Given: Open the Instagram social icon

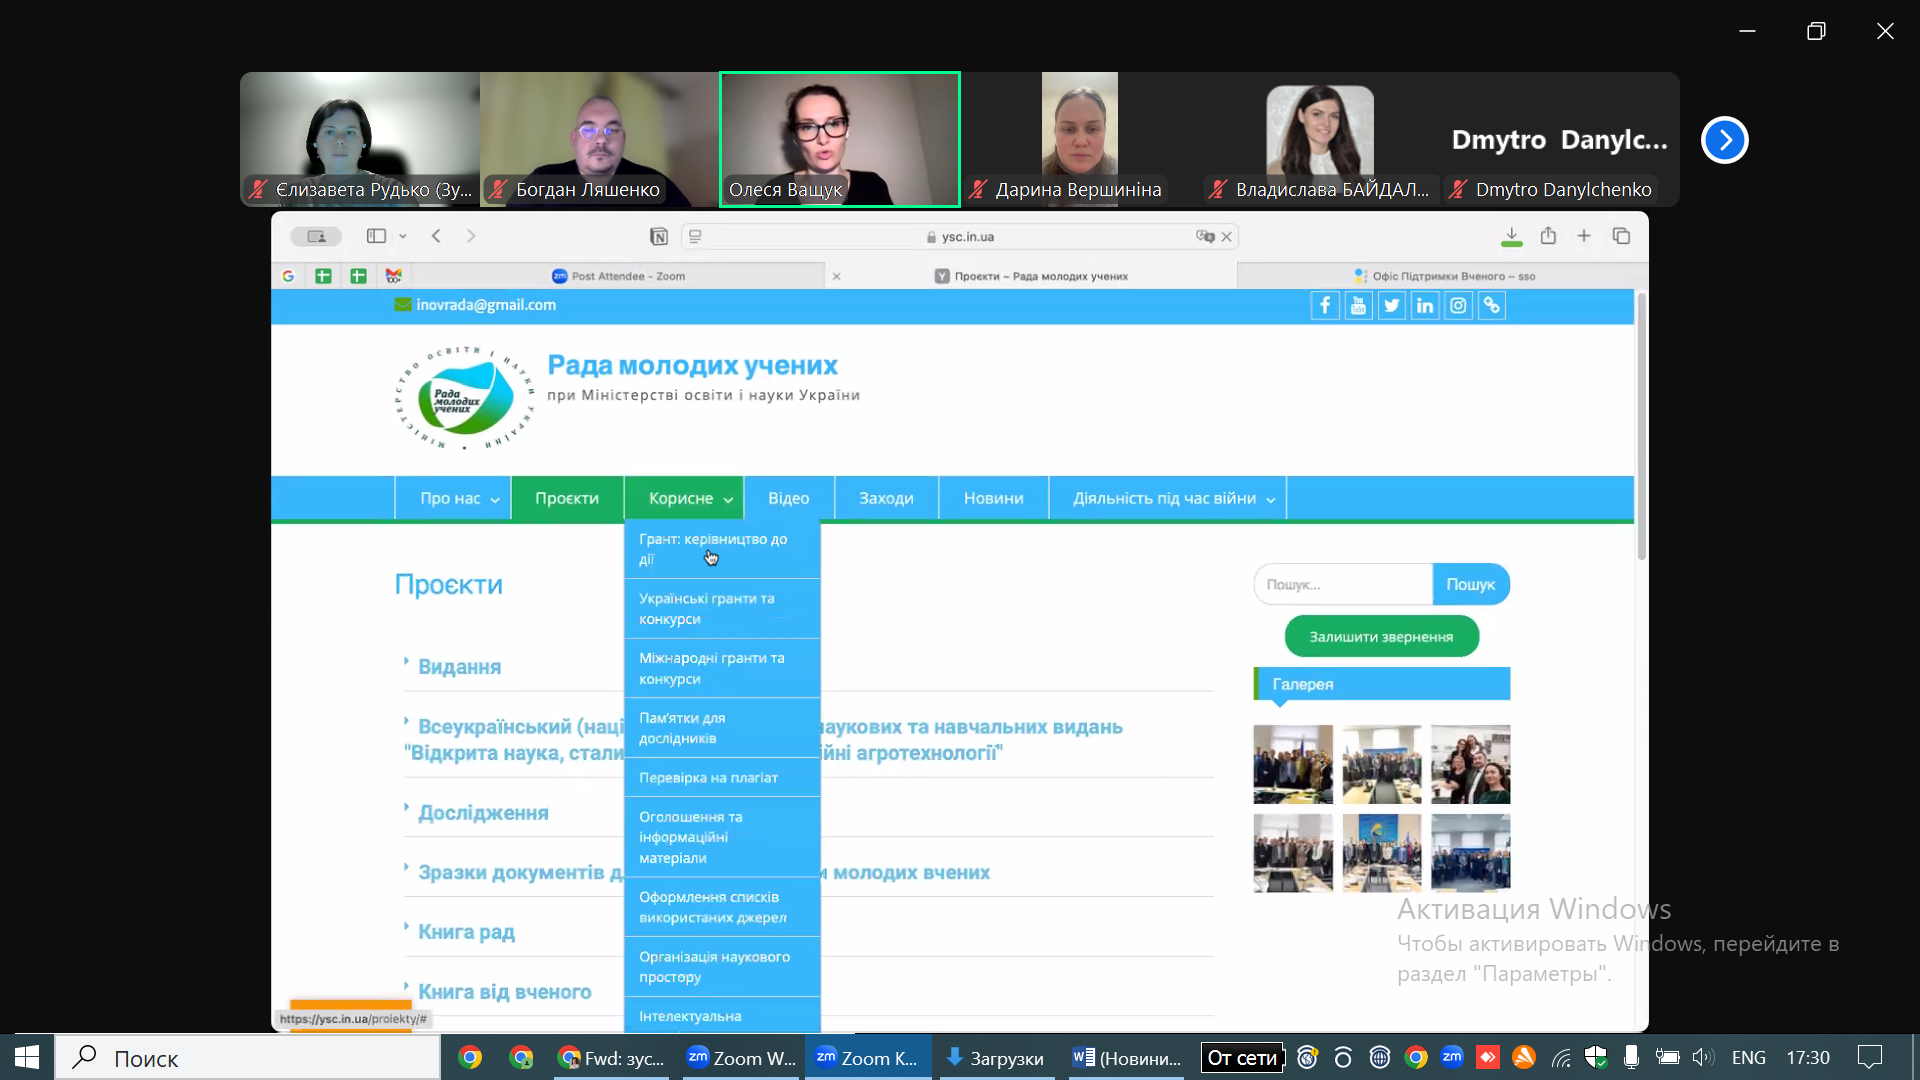Looking at the screenshot, I should pos(1458,306).
